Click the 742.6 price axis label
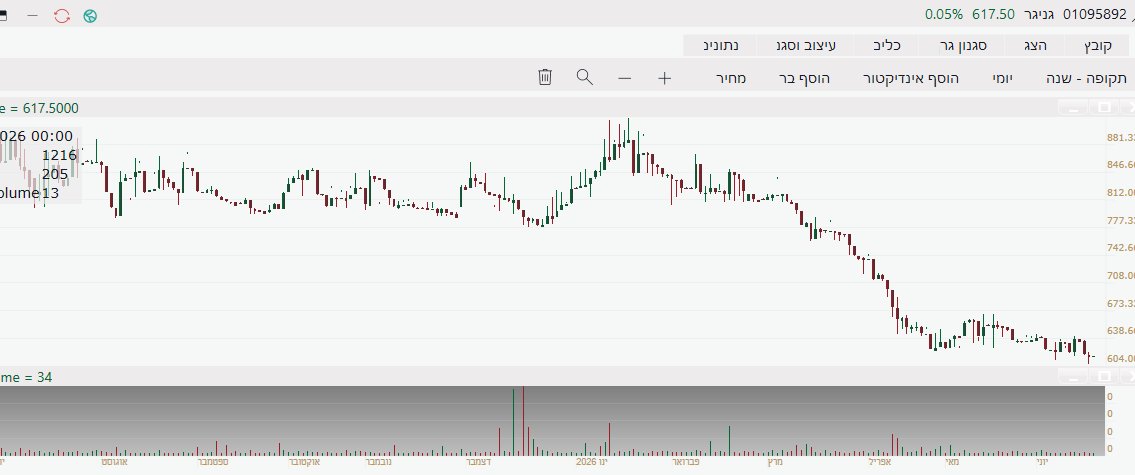1135x475 pixels. tap(1121, 248)
